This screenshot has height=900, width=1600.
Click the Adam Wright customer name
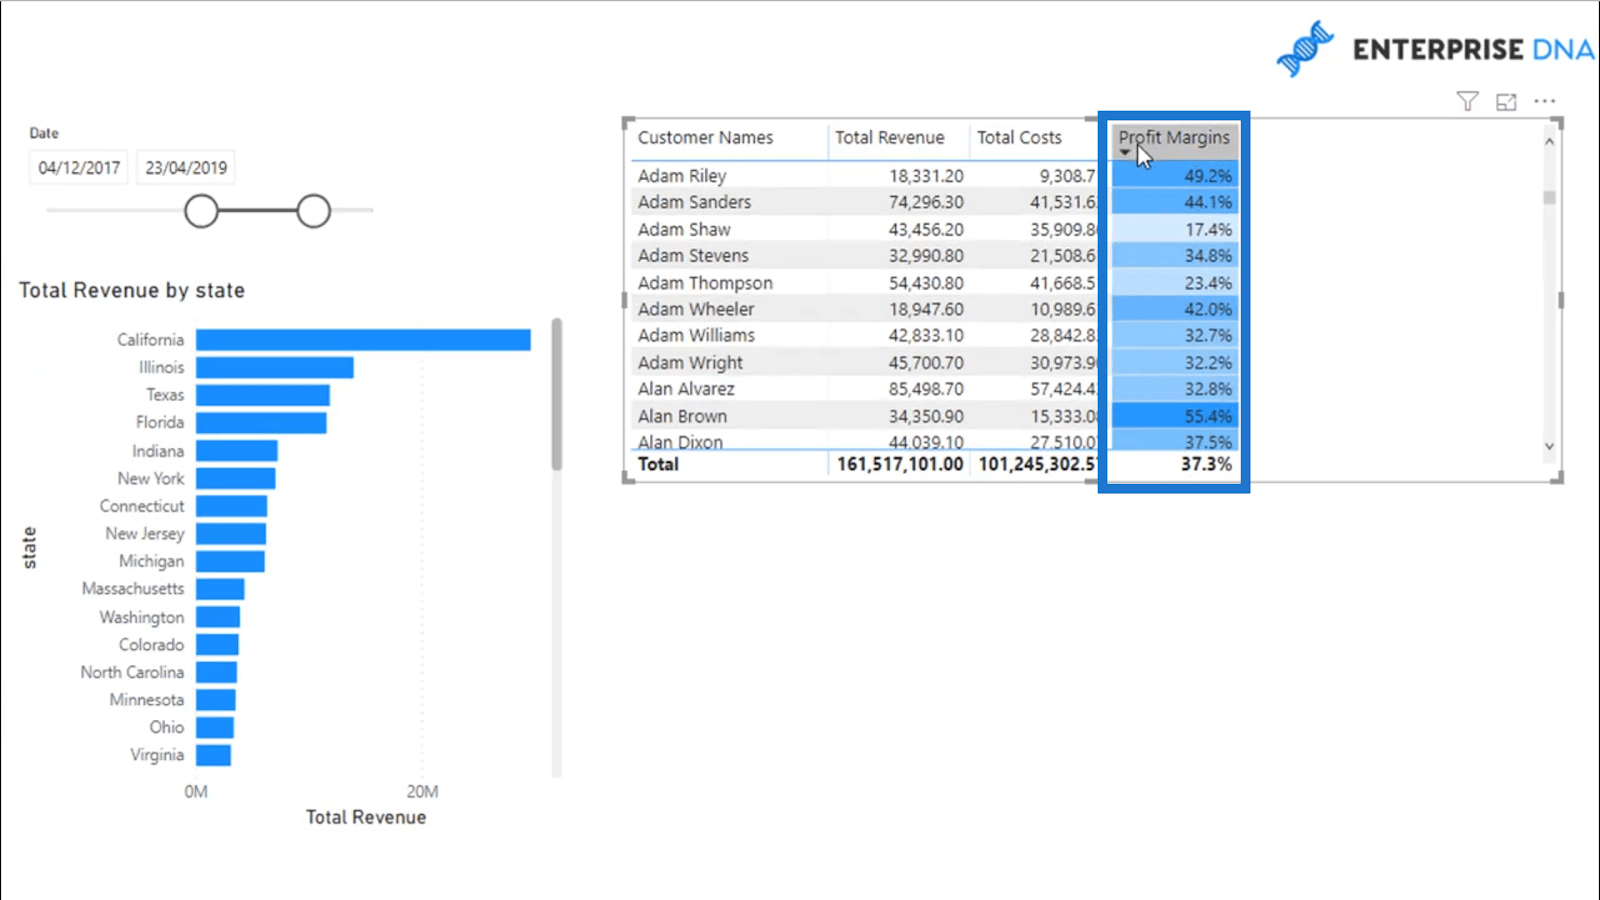(691, 363)
